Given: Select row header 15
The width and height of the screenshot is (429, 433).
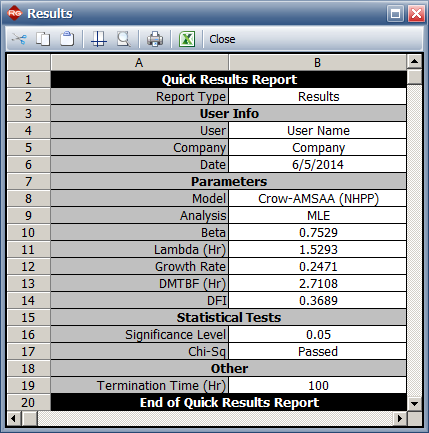Looking at the screenshot, I should click(29, 317).
